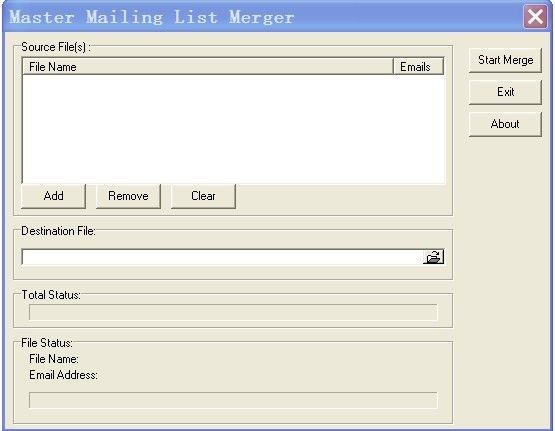Close the Master Mailing List Merger window
The width and height of the screenshot is (555, 431).
[x=535, y=16]
